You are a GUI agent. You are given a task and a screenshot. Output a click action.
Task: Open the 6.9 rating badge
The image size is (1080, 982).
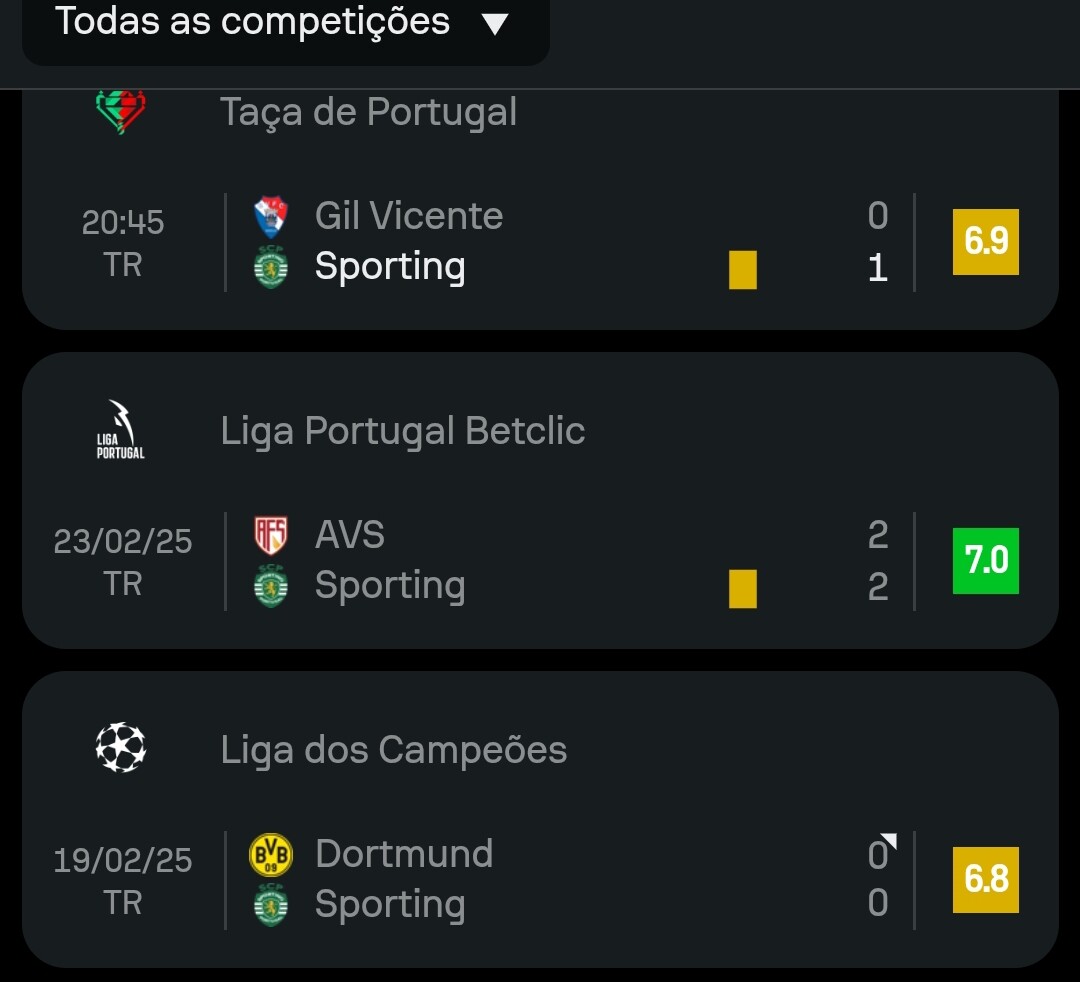985,242
